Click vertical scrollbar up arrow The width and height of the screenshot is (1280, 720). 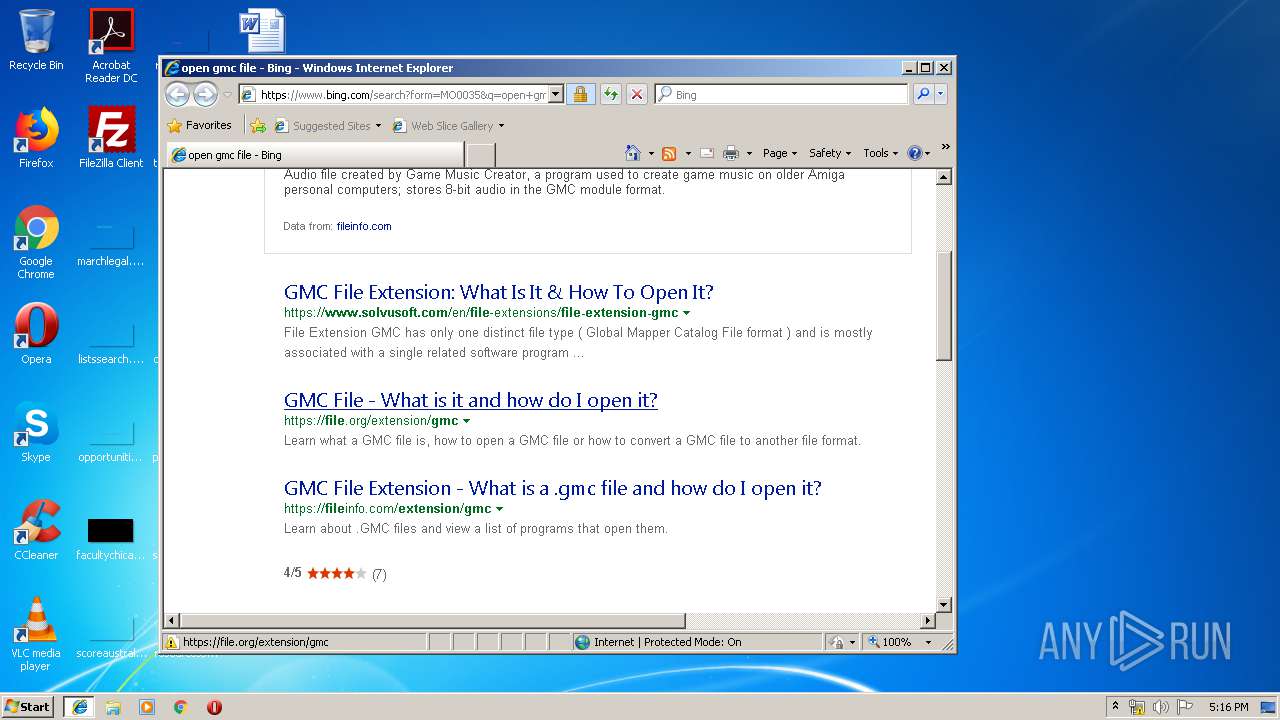point(943,177)
